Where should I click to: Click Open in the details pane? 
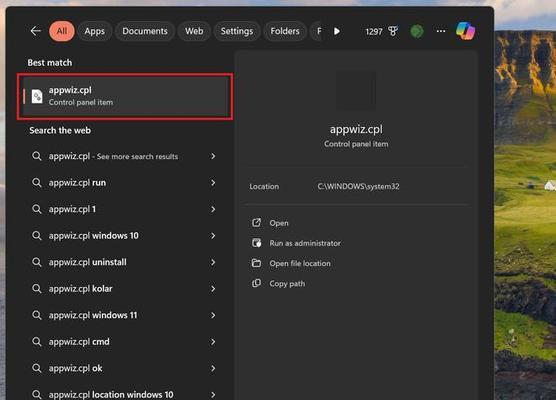click(x=279, y=223)
